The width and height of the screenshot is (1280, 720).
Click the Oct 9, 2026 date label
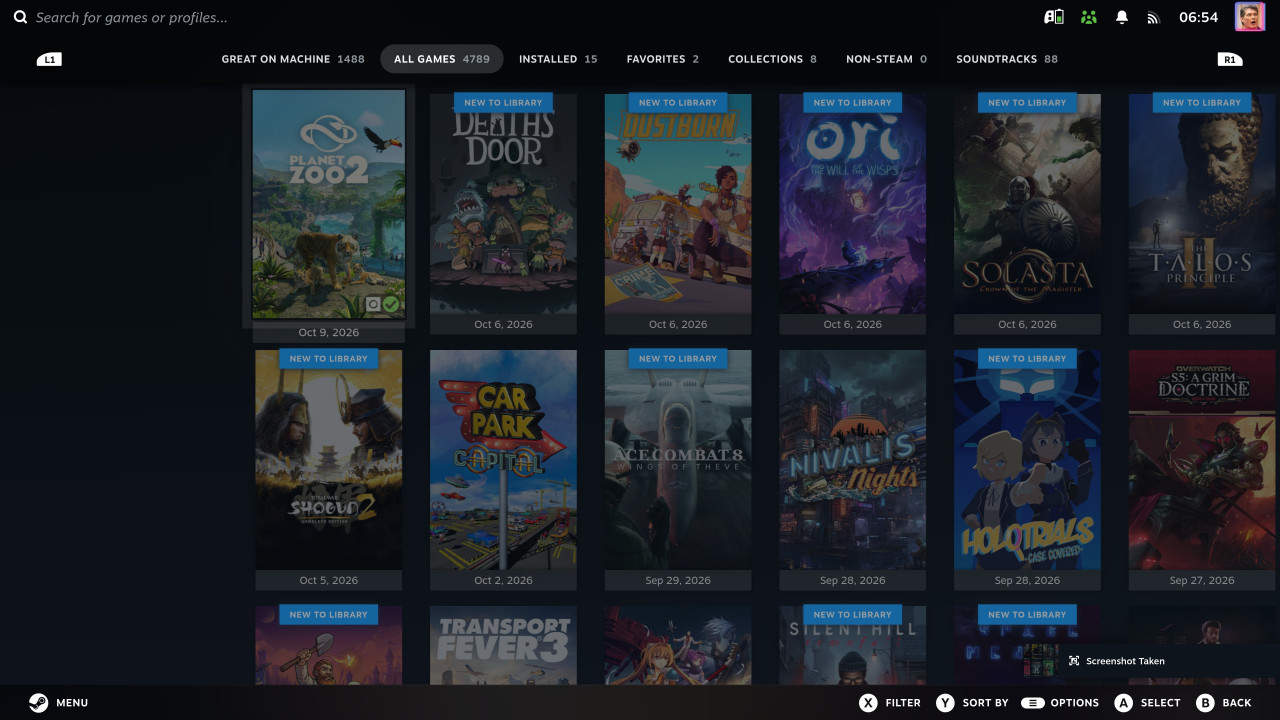(329, 332)
